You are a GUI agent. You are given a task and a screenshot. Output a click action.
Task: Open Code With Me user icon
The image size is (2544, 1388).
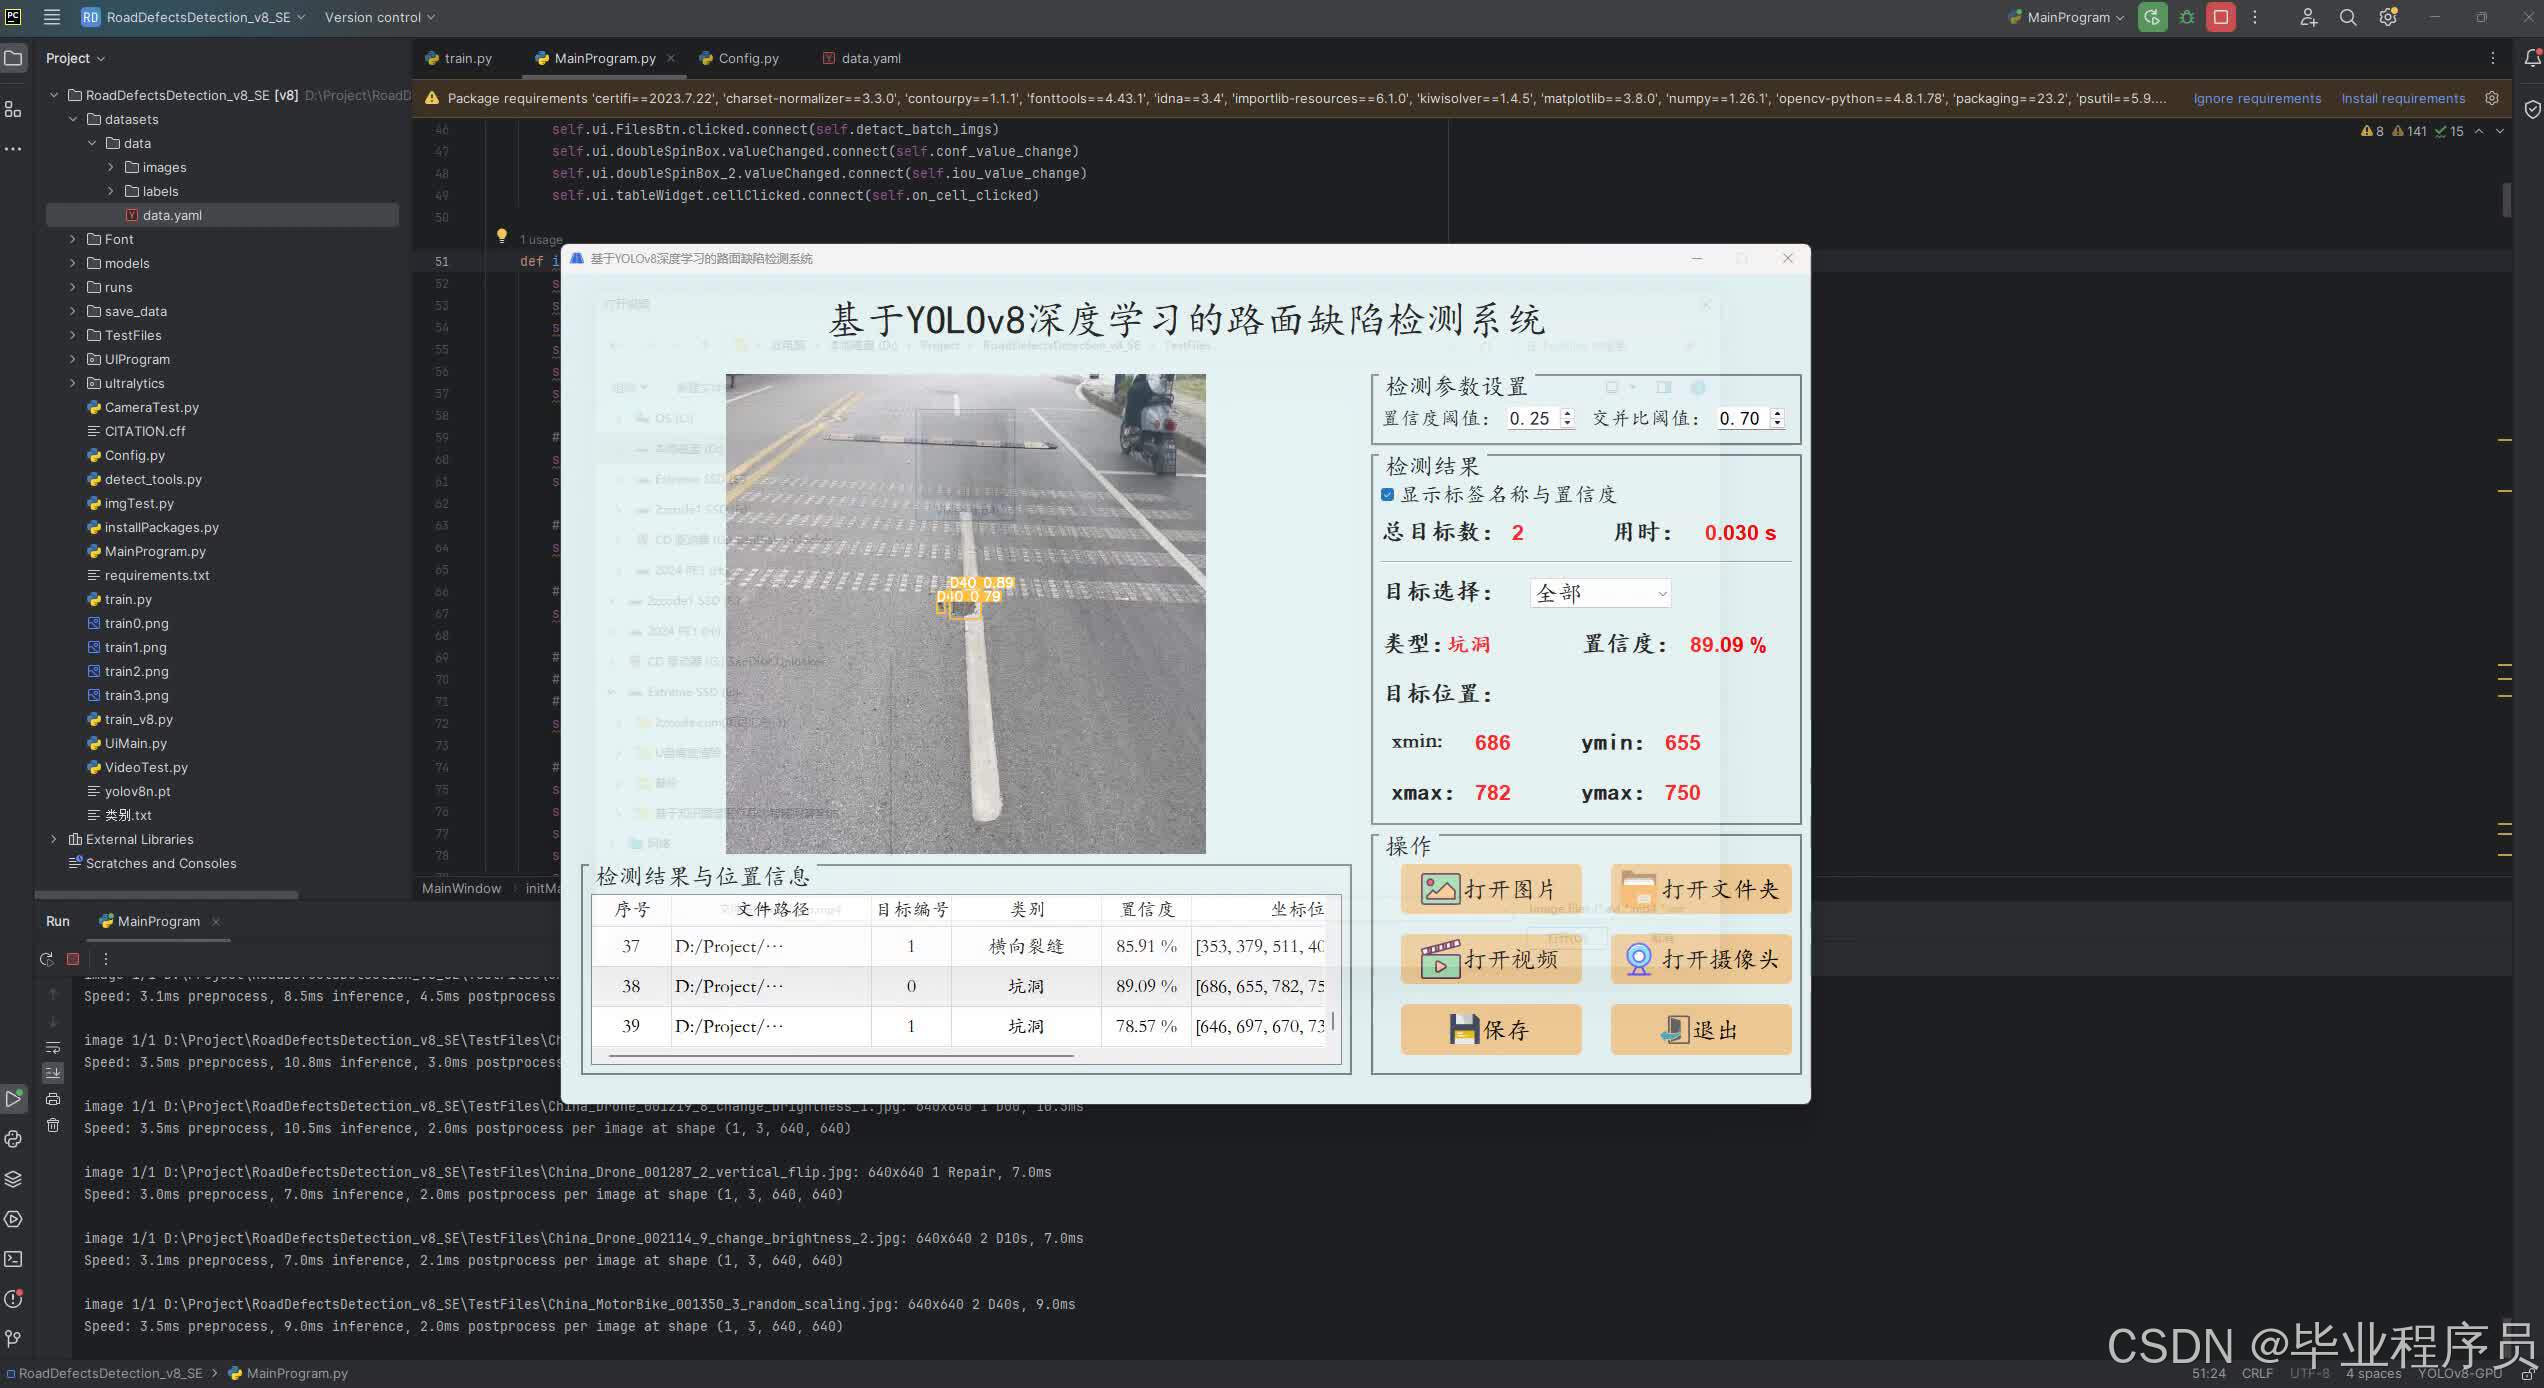coord(2308,17)
